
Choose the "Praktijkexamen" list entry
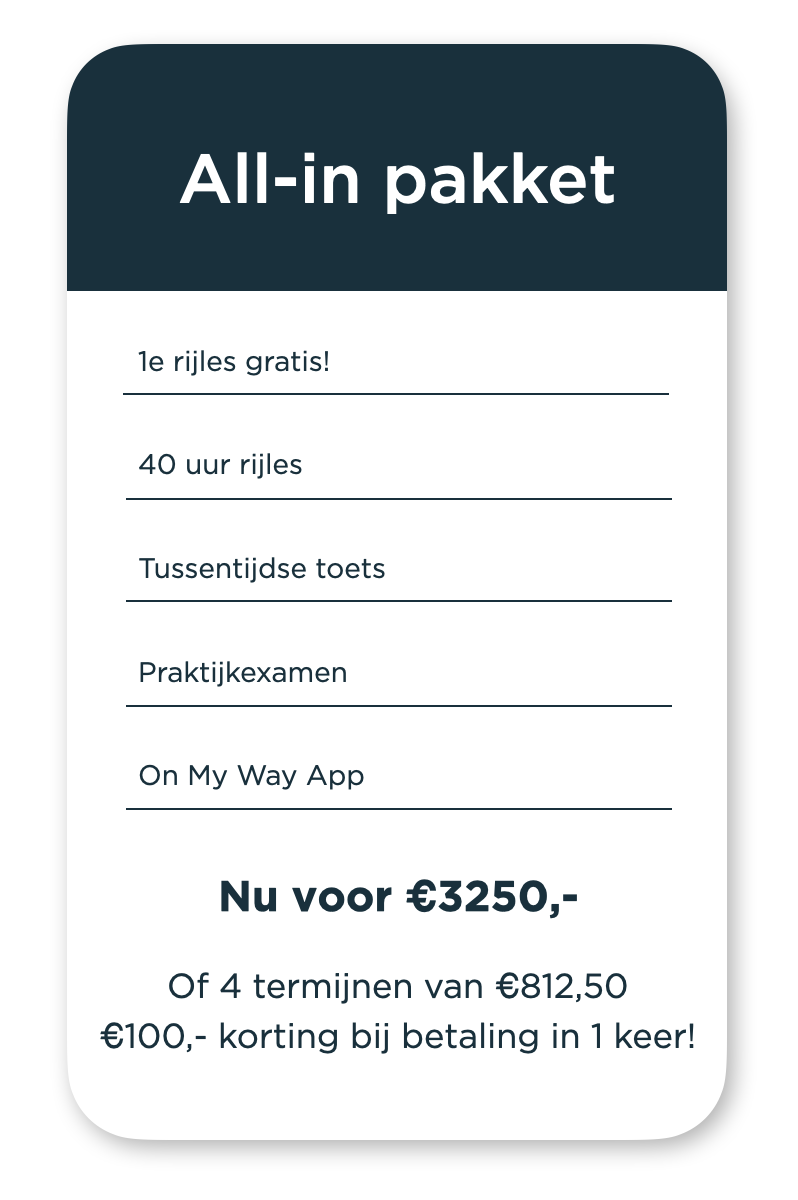click(x=243, y=672)
